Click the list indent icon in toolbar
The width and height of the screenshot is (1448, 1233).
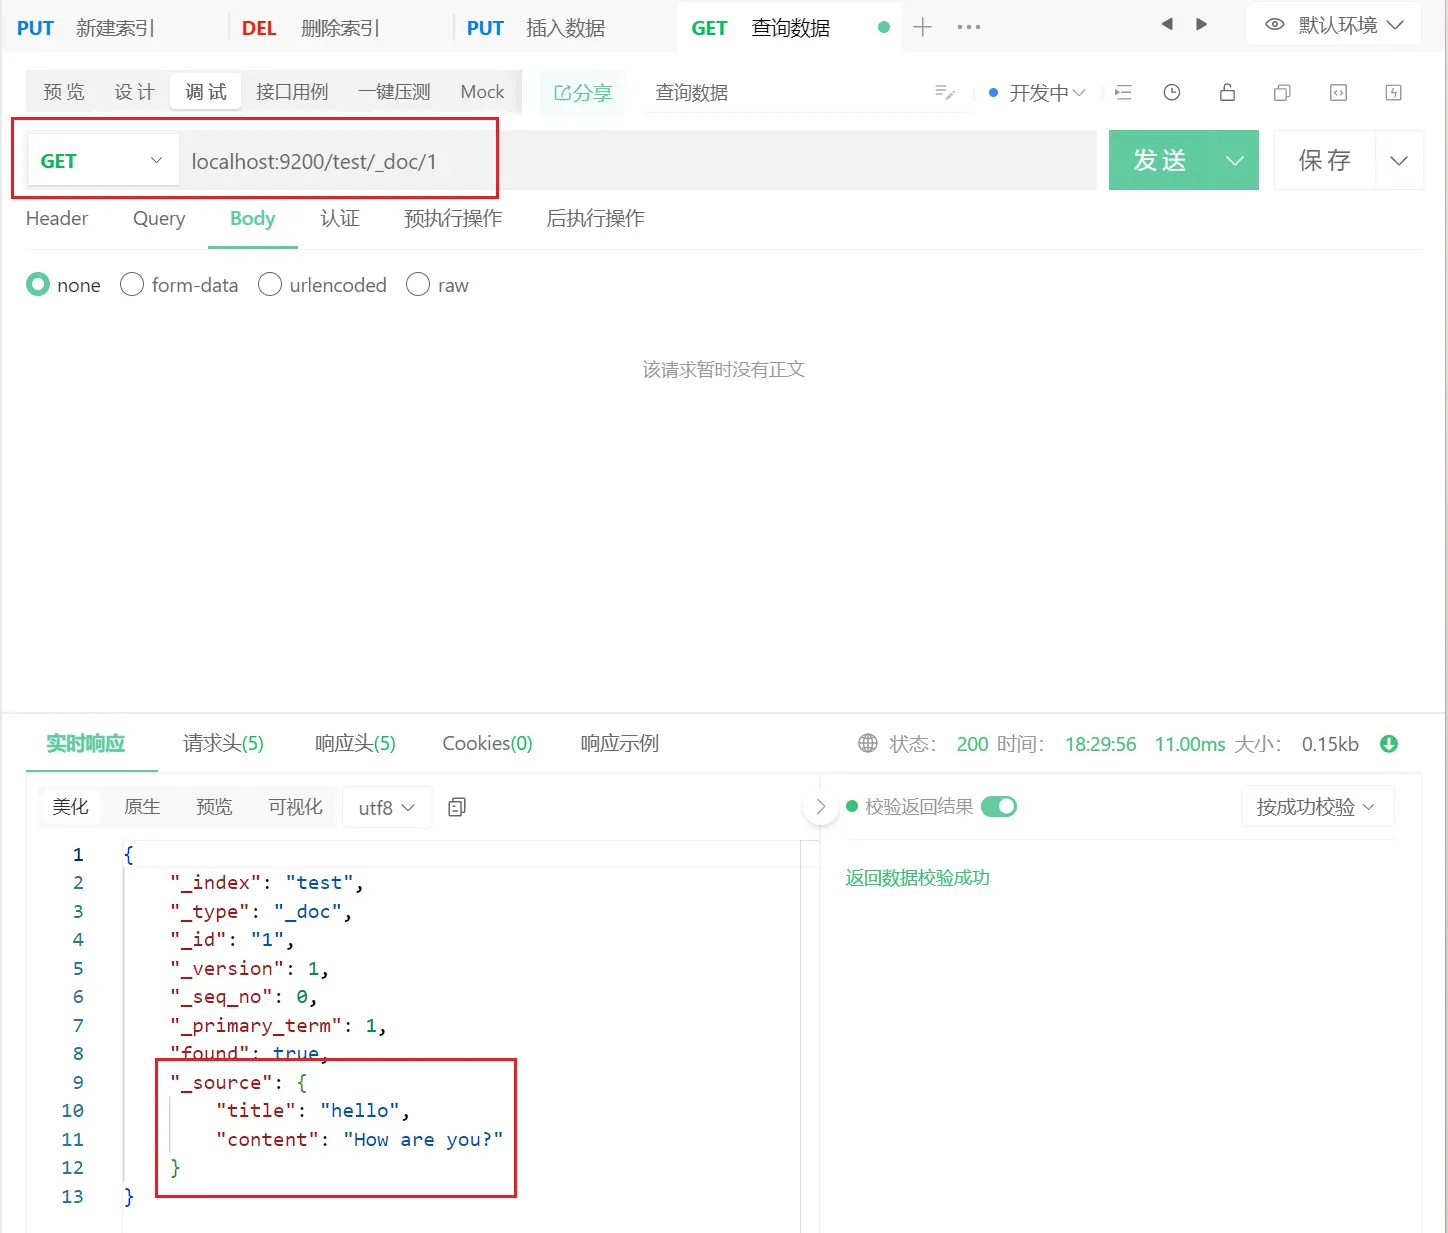[x=1122, y=92]
